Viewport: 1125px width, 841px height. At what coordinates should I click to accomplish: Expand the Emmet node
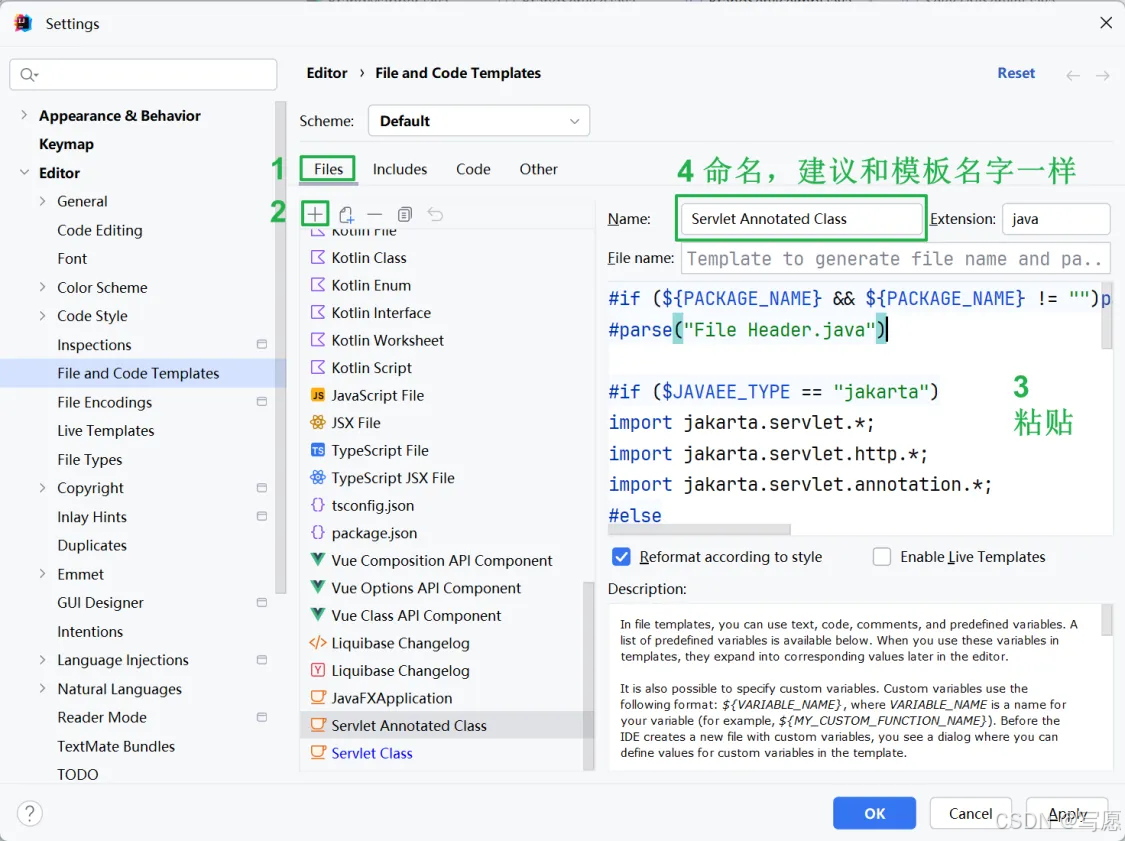42,574
